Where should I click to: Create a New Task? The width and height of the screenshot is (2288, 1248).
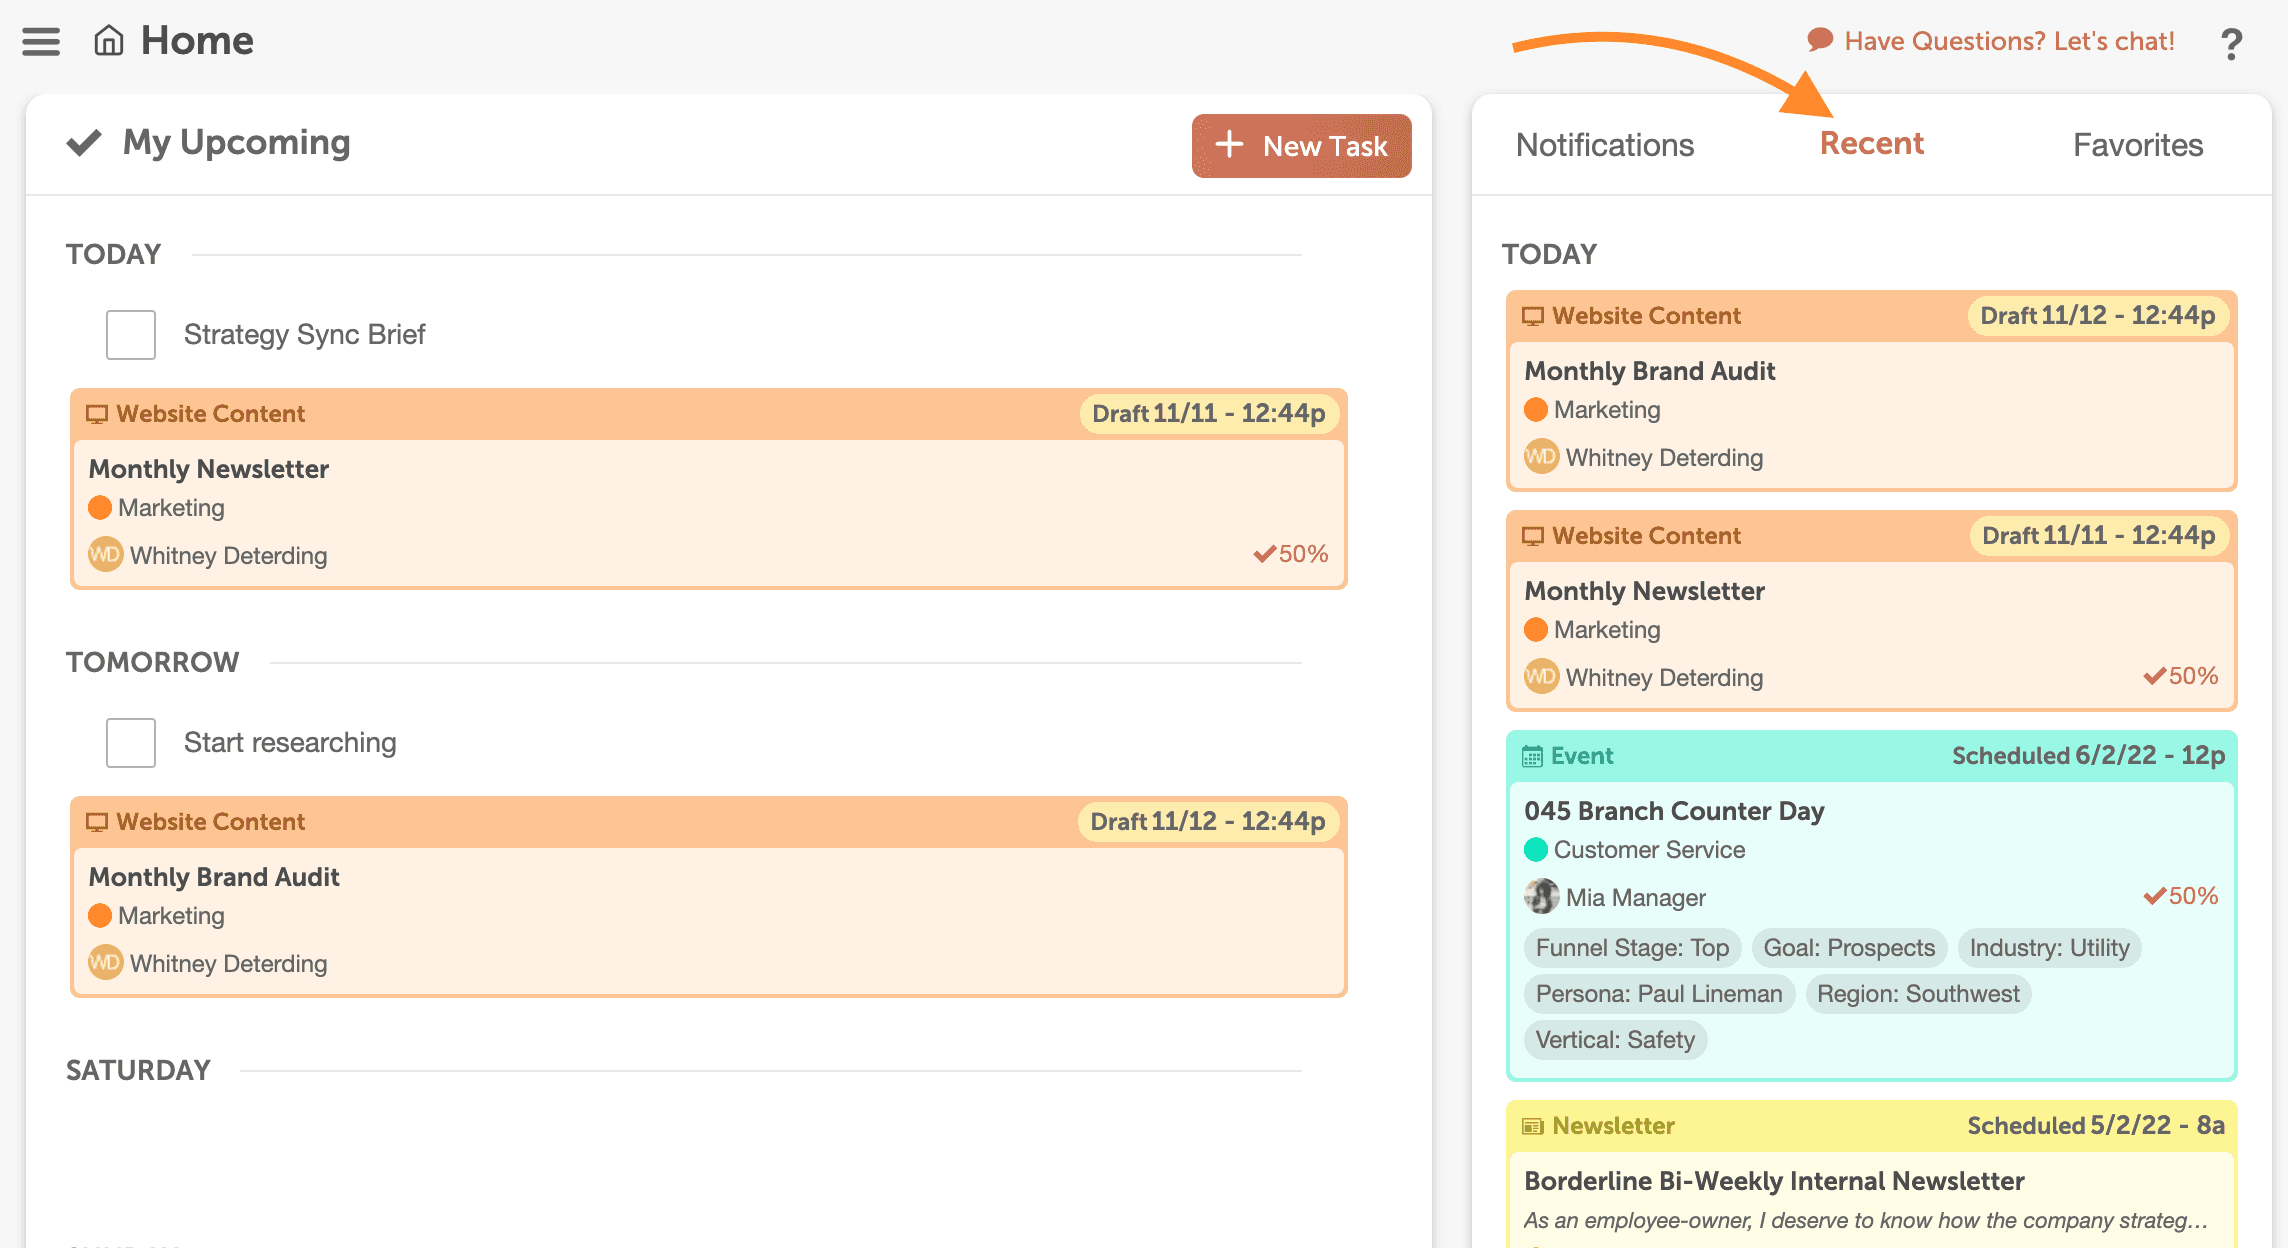[1302, 146]
